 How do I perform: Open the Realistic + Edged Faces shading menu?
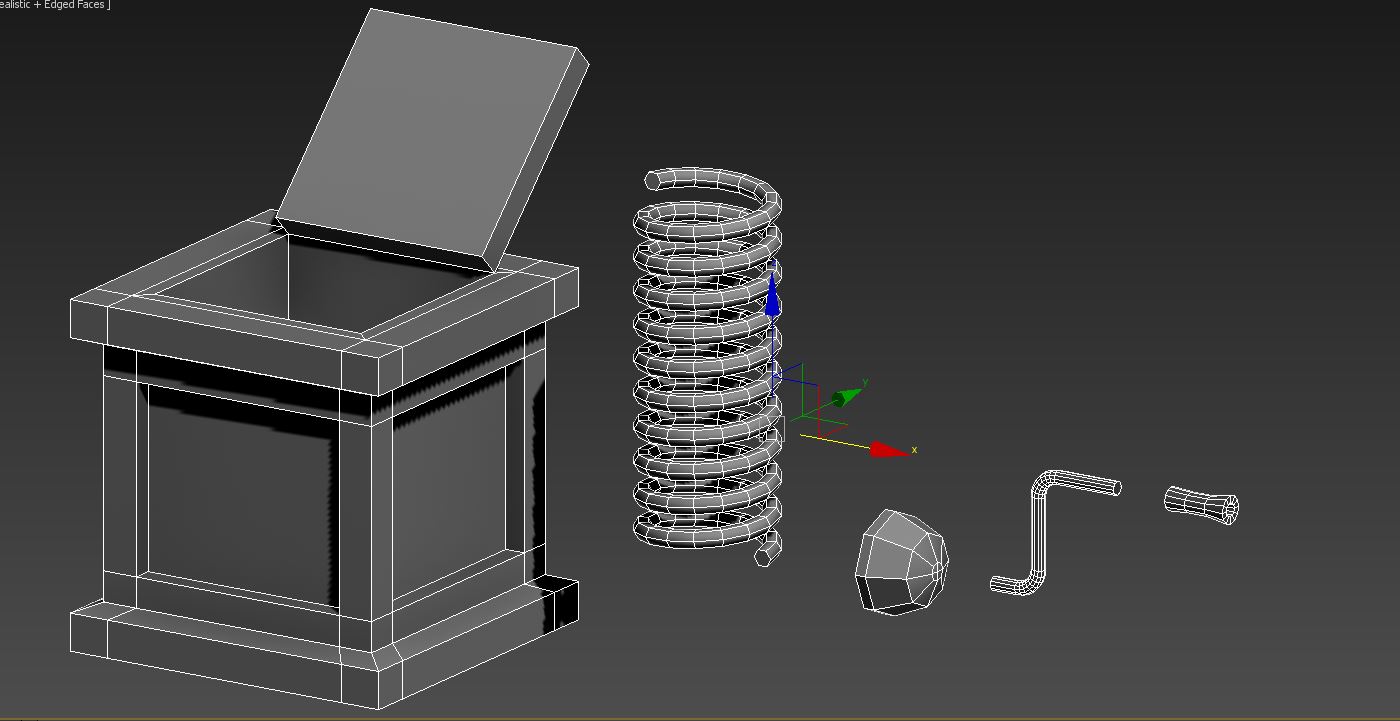coord(55,5)
